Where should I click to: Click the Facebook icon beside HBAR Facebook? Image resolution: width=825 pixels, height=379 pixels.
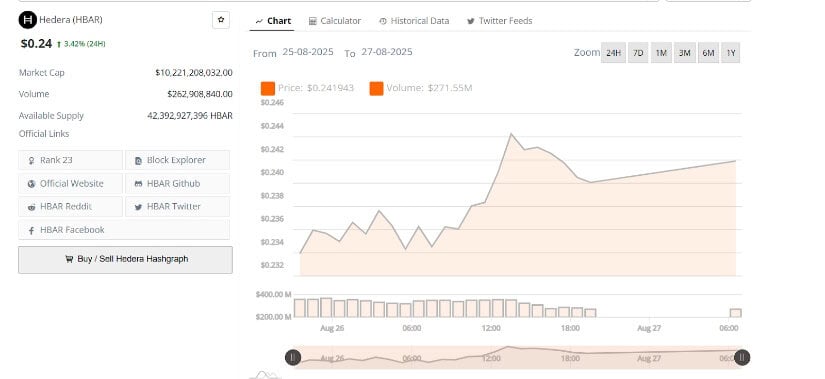click(x=32, y=231)
